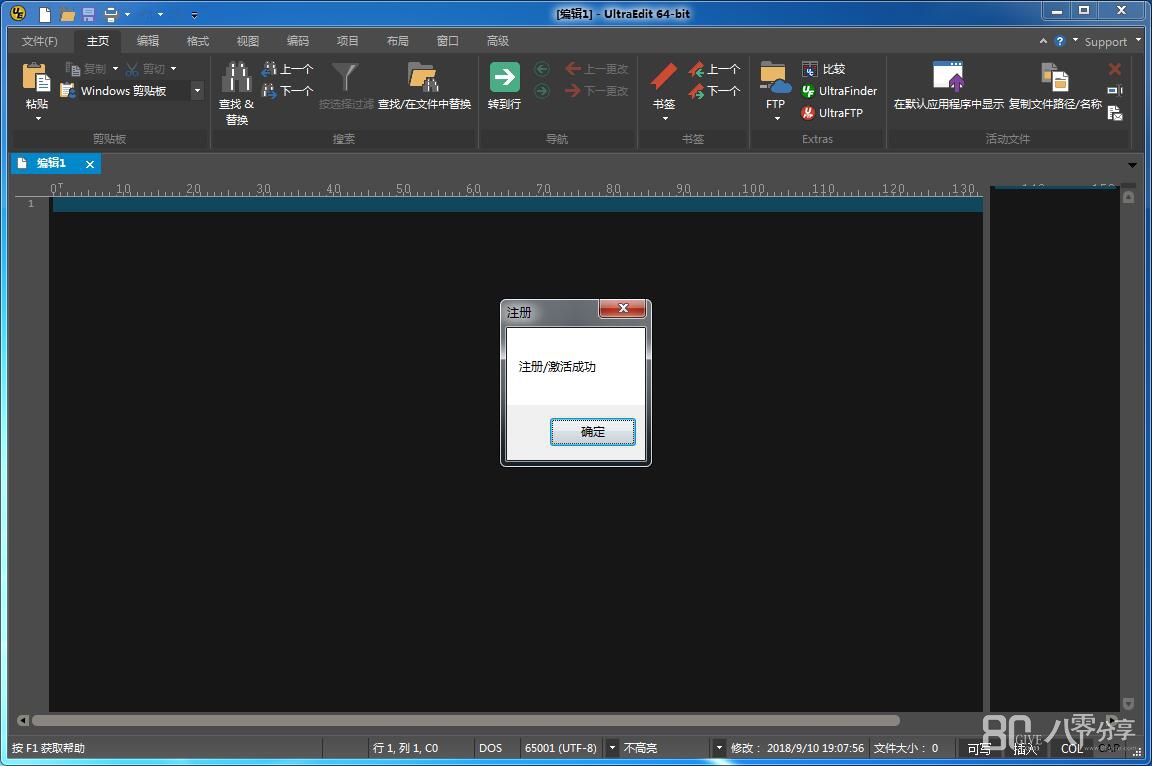
Task: Open a file using the folder icon
Action: 68,14
